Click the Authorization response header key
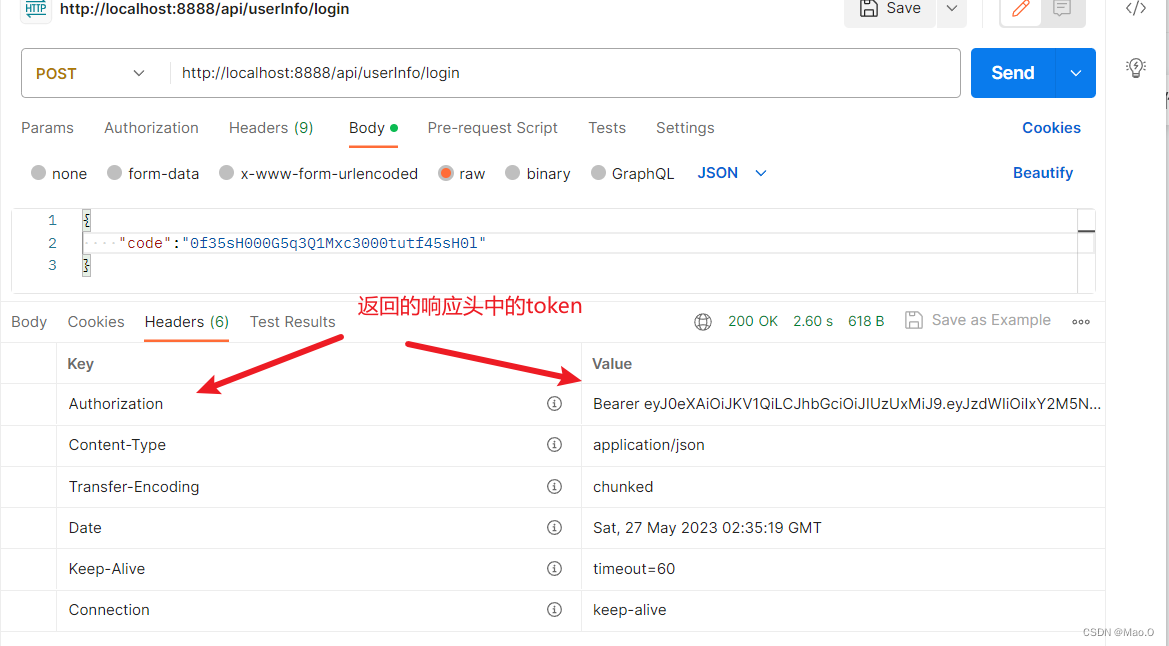 tap(116, 404)
